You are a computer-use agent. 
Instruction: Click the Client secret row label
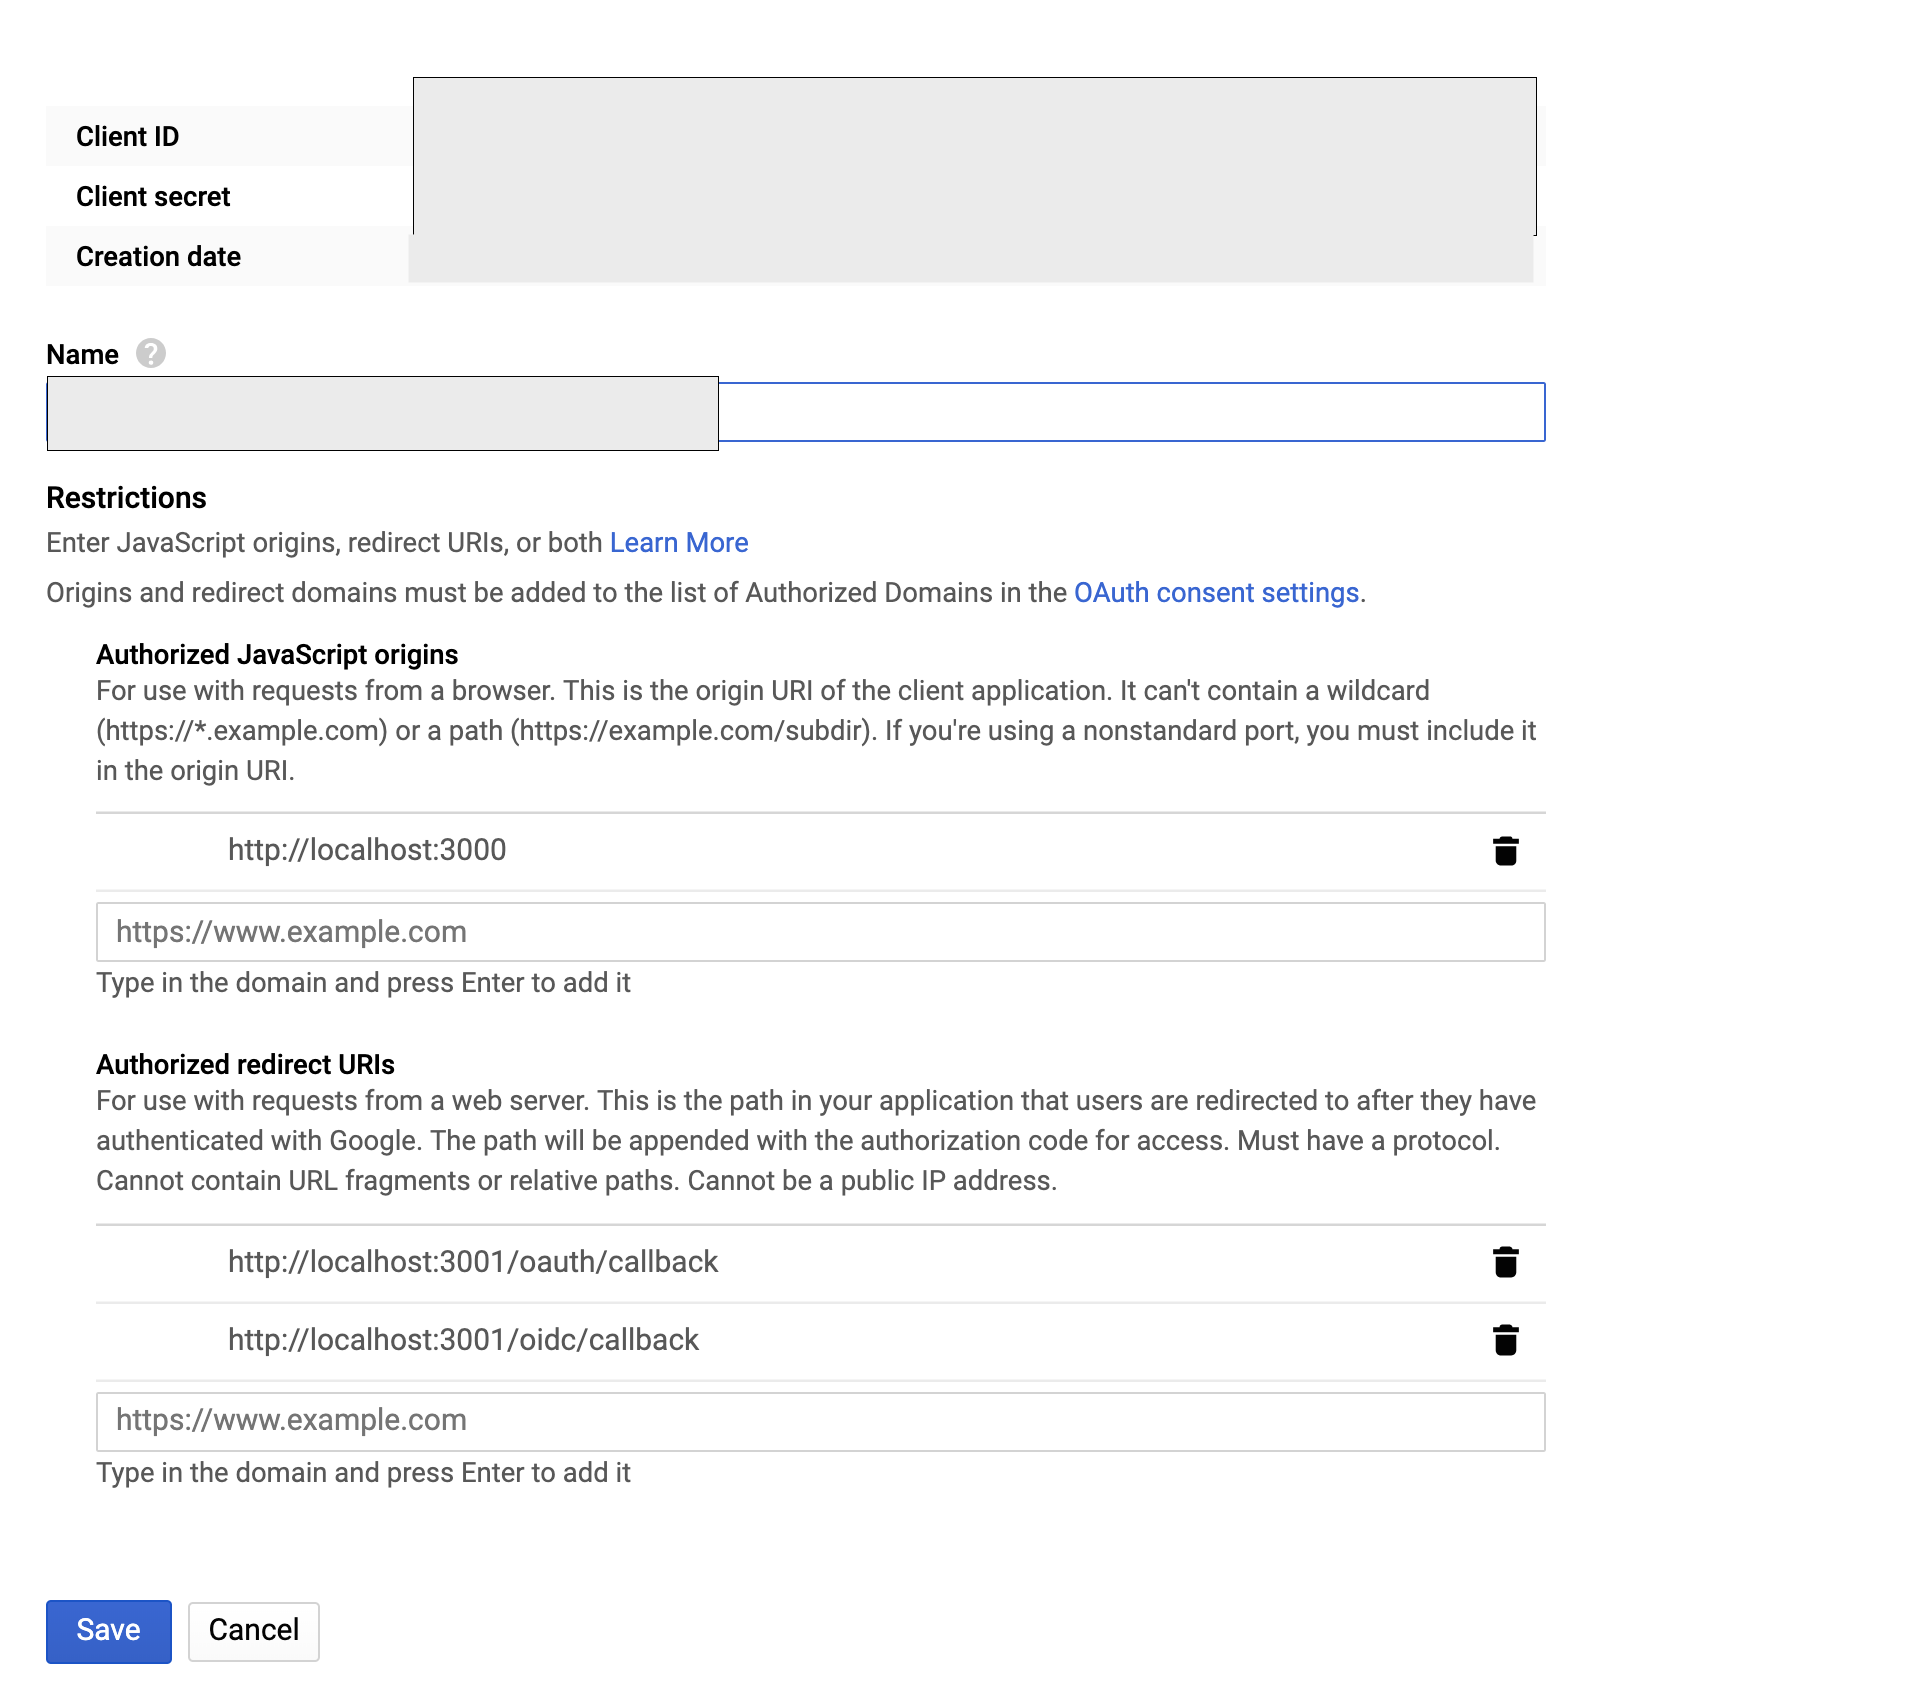[153, 197]
